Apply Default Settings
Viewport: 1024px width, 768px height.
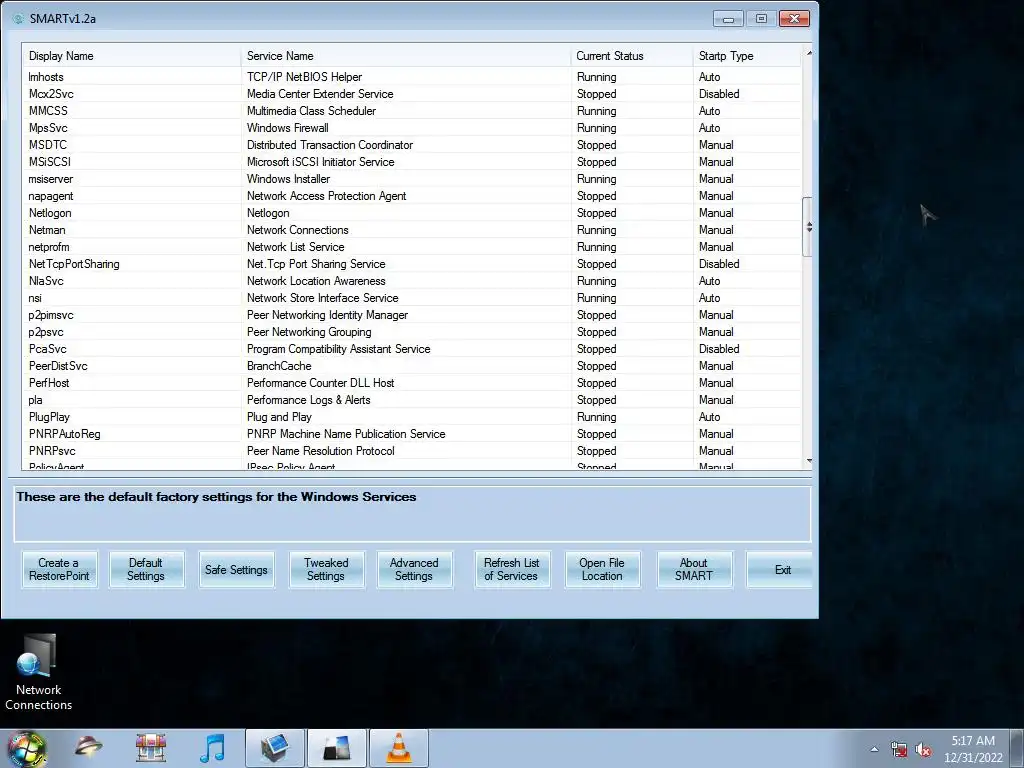[x=146, y=569]
